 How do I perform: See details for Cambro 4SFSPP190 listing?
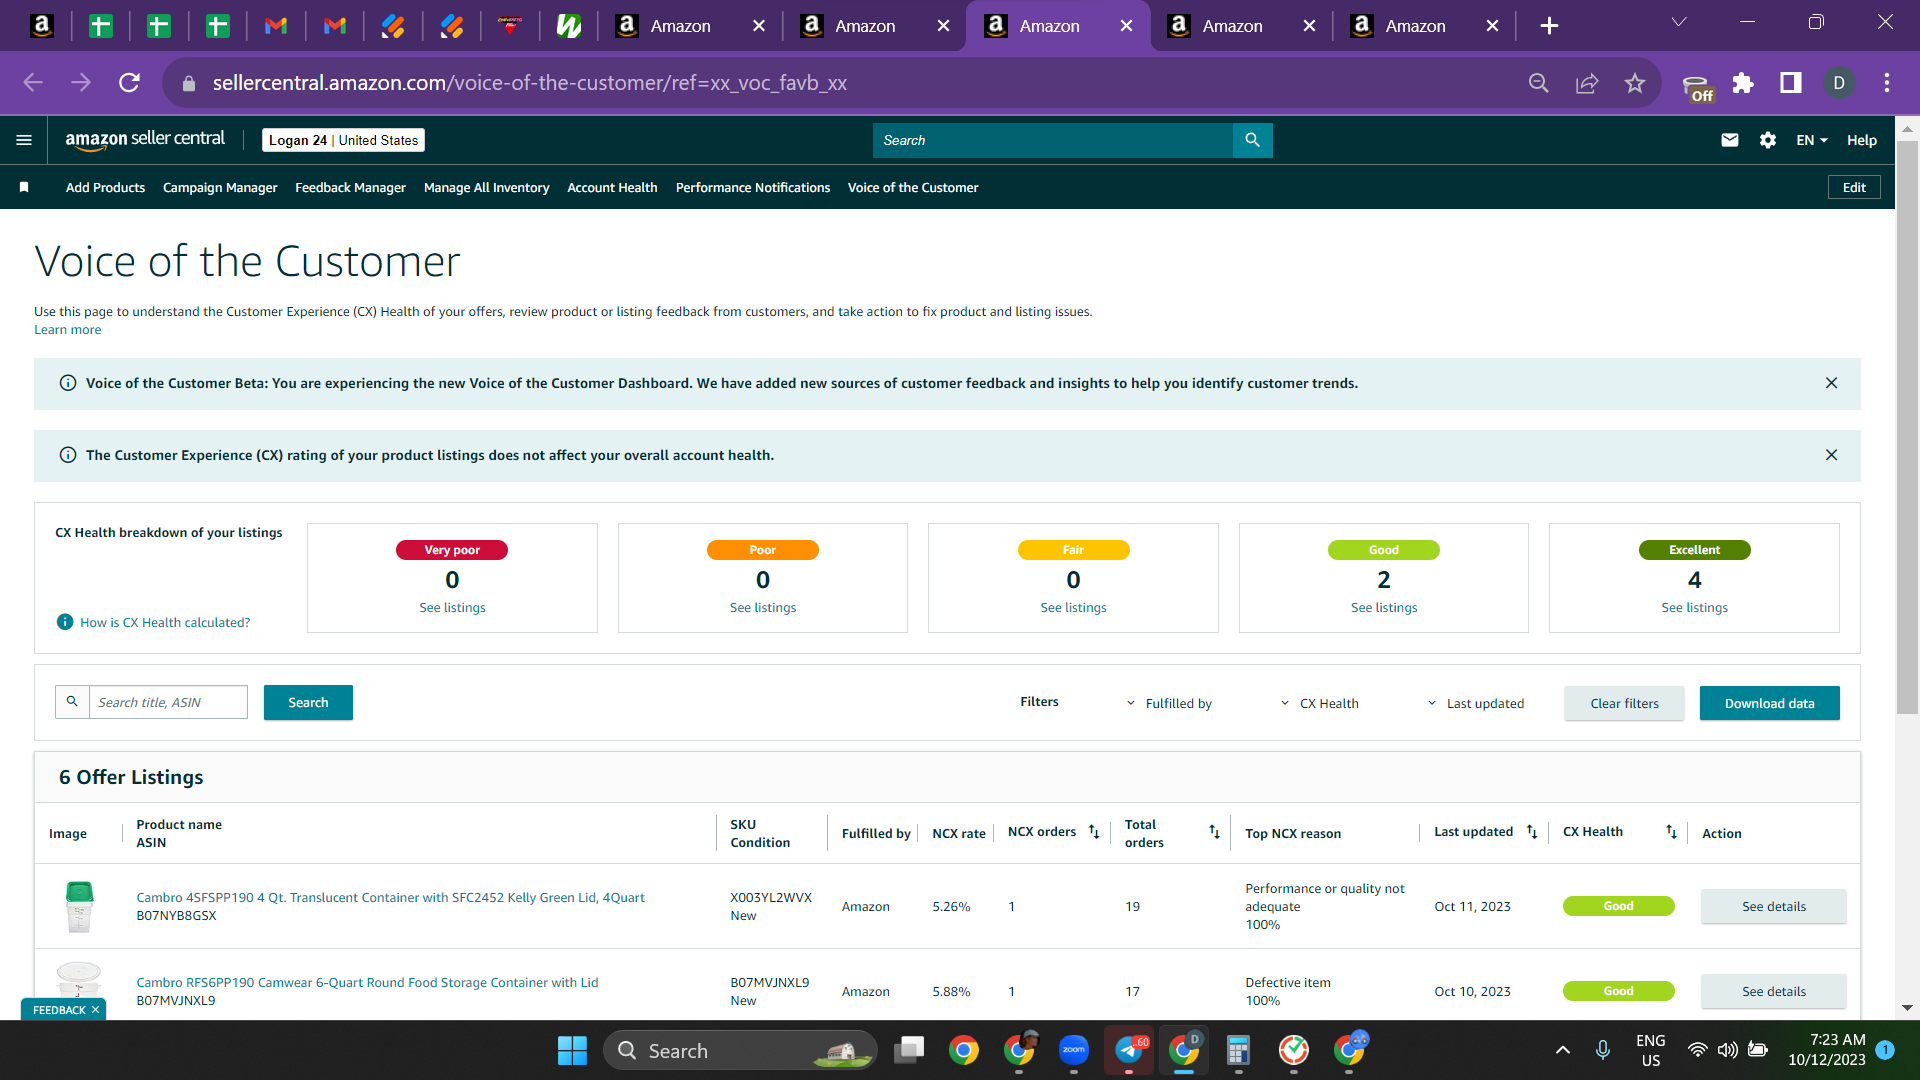click(1774, 906)
